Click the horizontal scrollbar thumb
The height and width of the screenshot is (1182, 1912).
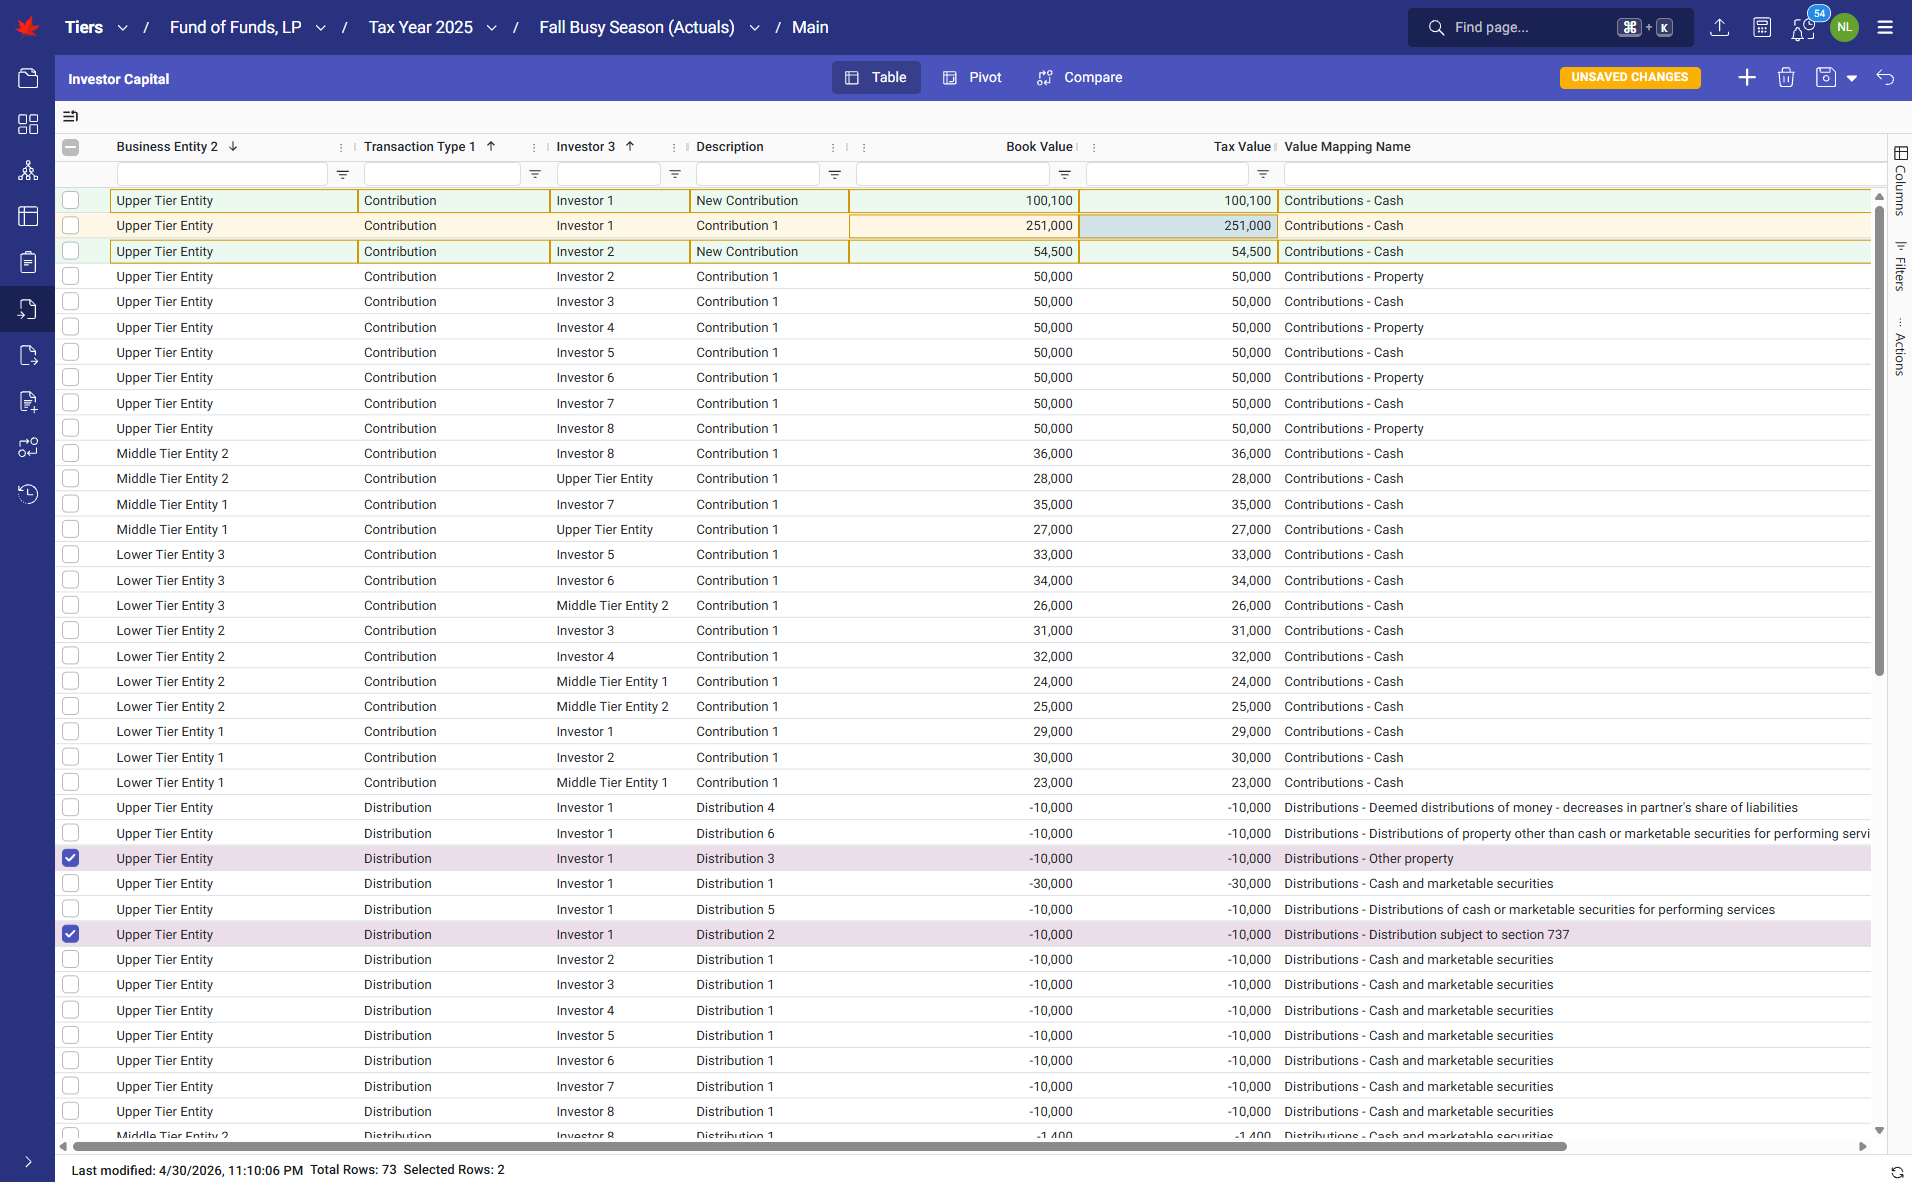[820, 1147]
